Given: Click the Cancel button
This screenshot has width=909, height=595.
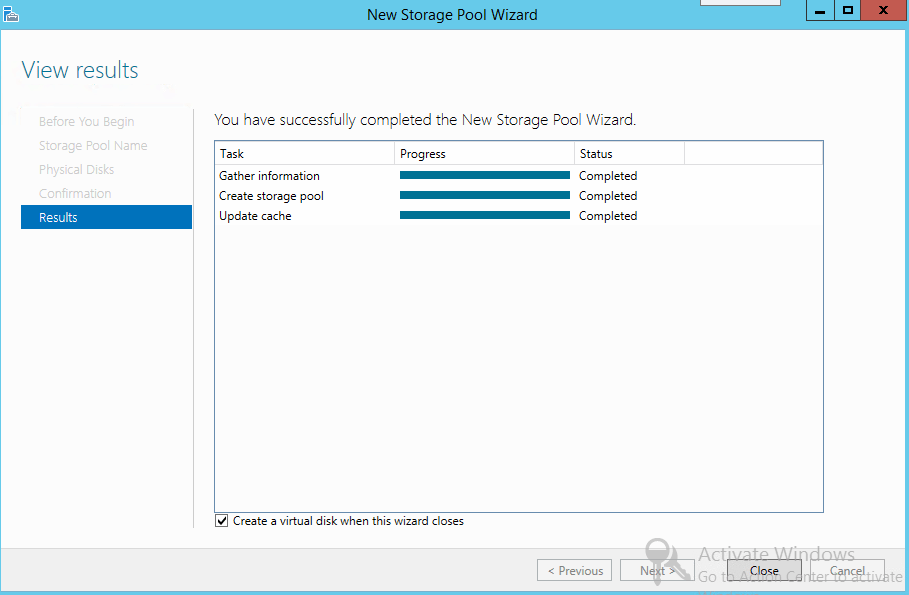Looking at the screenshot, I should (848, 570).
